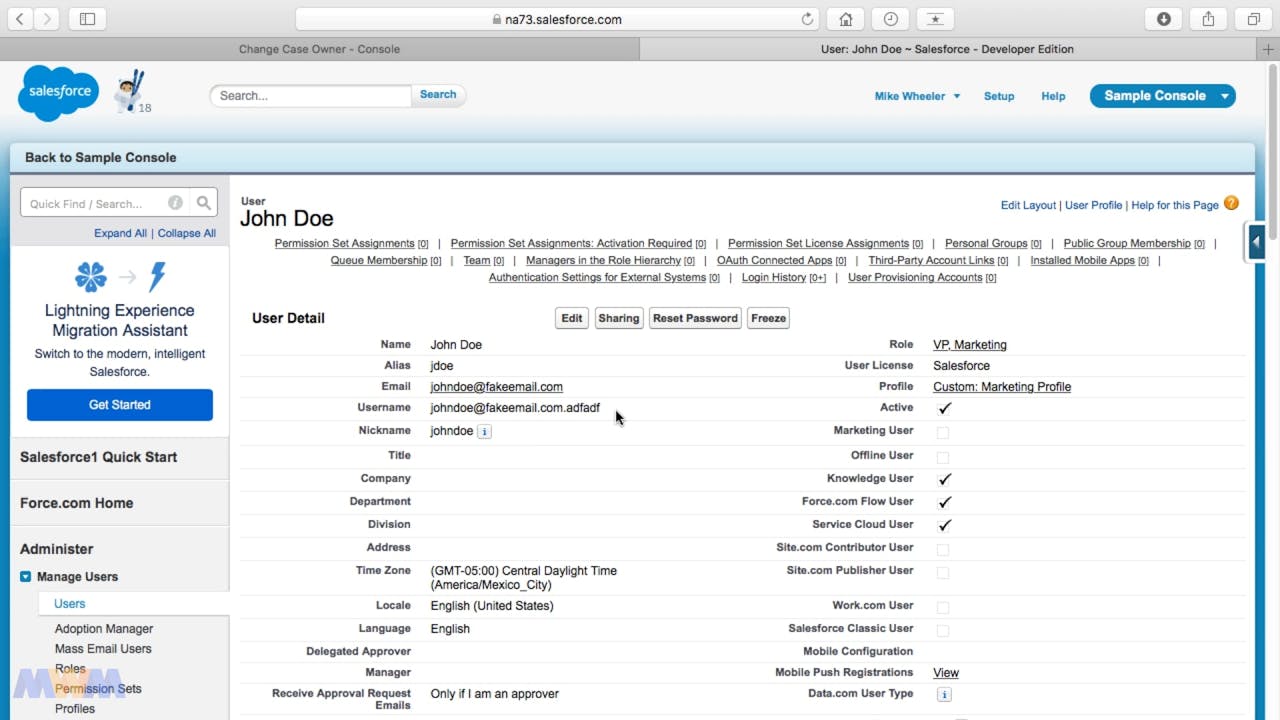Switch to Change Case Owner - Console tab
Image resolution: width=1280 pixels, height=720 pixels.
click(x=319, y=49)
